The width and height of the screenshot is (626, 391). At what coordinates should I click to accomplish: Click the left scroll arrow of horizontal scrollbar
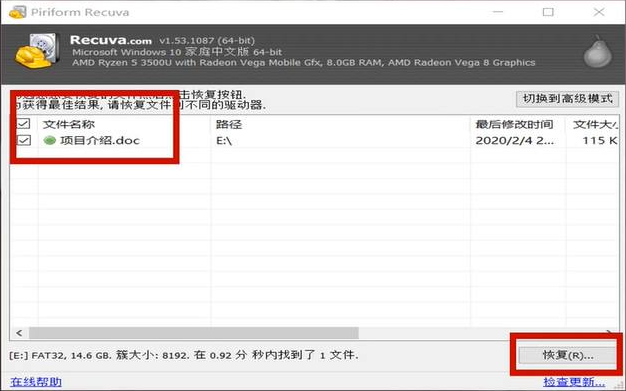(19, 333)
